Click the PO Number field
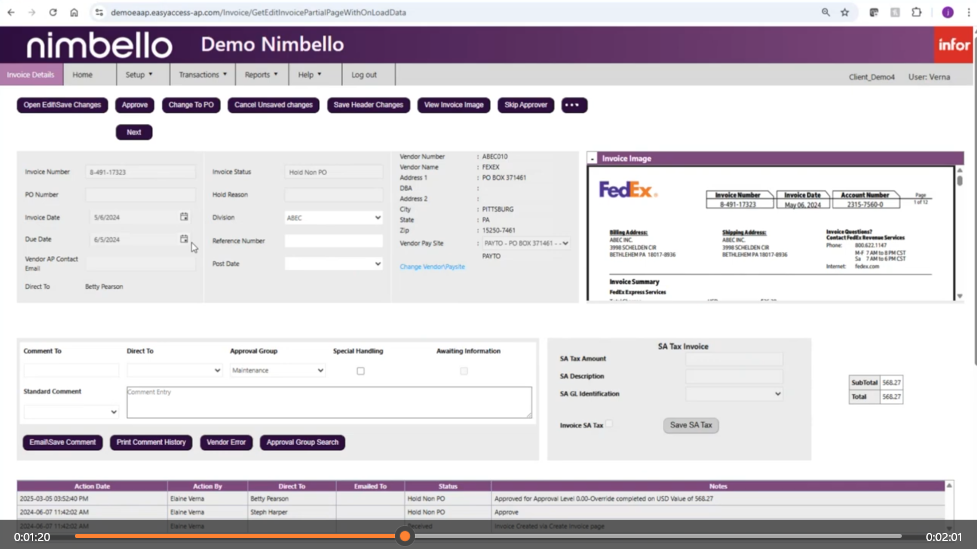The image size is (977, 549). (141, 194)
